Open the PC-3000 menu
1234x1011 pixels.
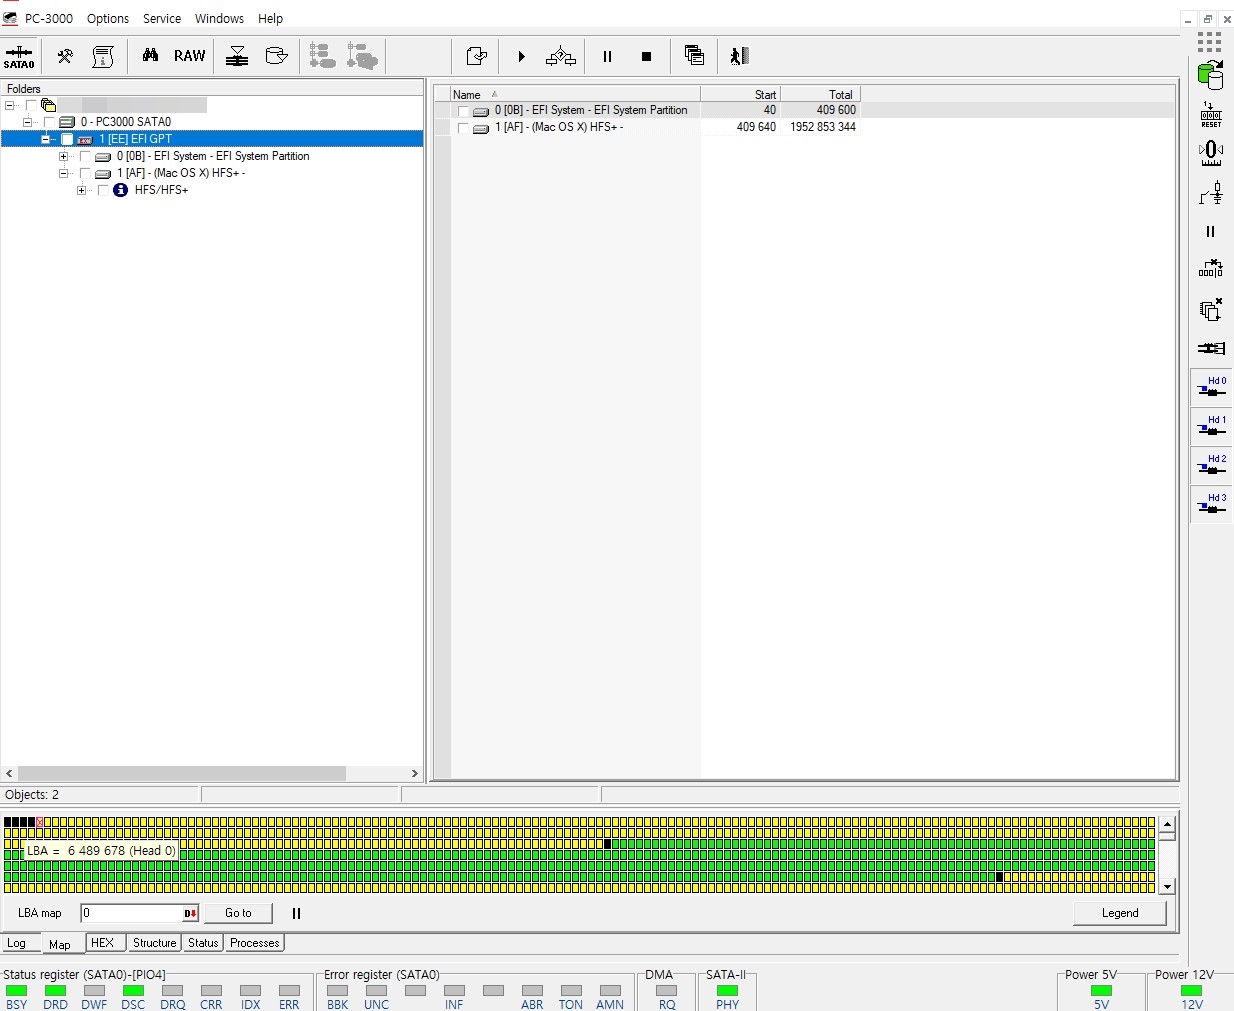click(48, 18)
